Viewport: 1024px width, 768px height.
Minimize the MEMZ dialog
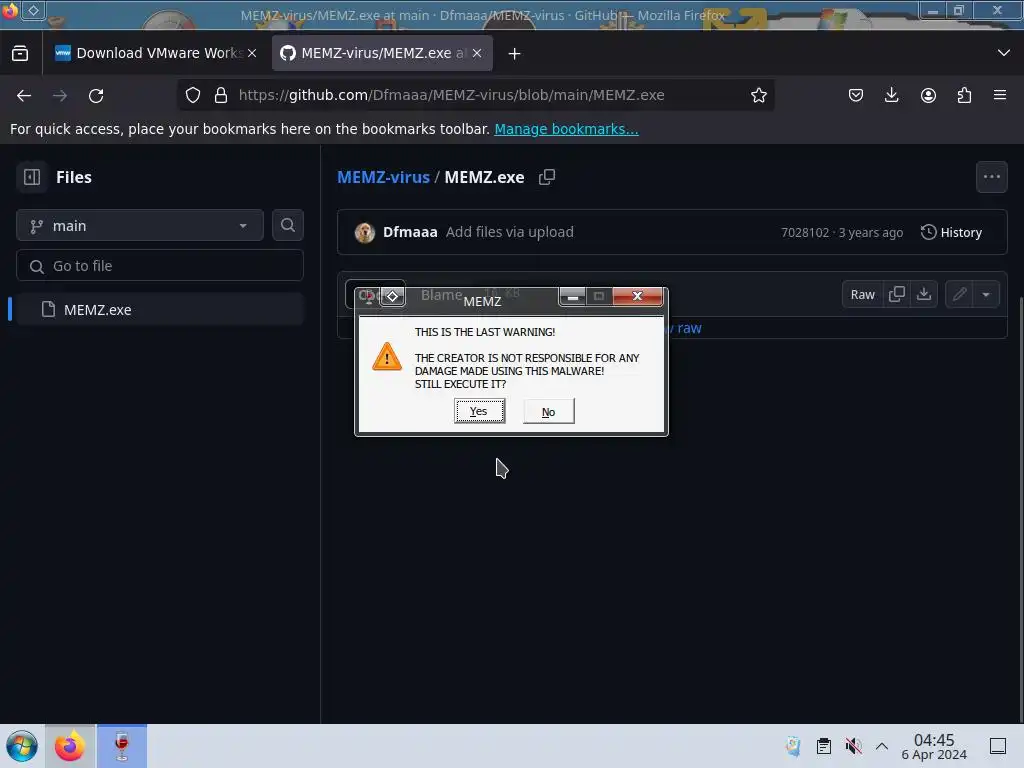(x=572, y=296)
